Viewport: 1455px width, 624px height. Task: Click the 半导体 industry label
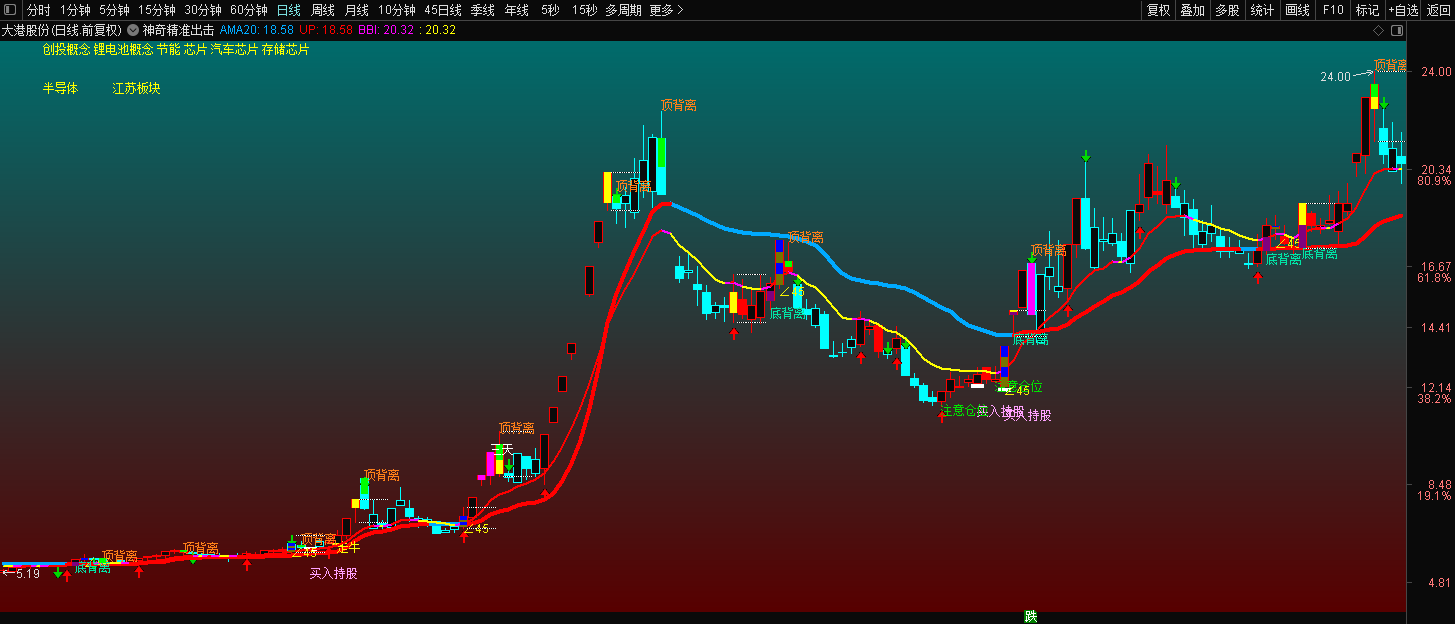[60, 88]
